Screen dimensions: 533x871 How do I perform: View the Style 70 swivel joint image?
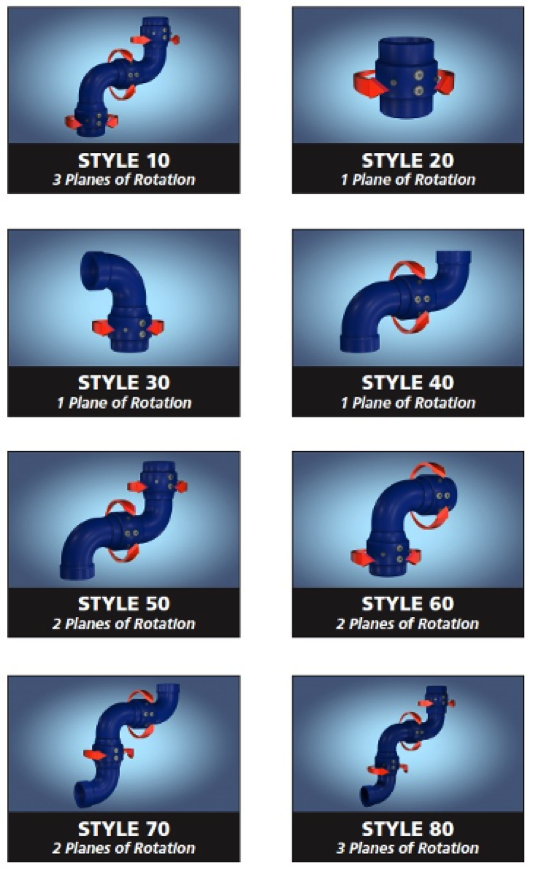click(x=124, y=744)
